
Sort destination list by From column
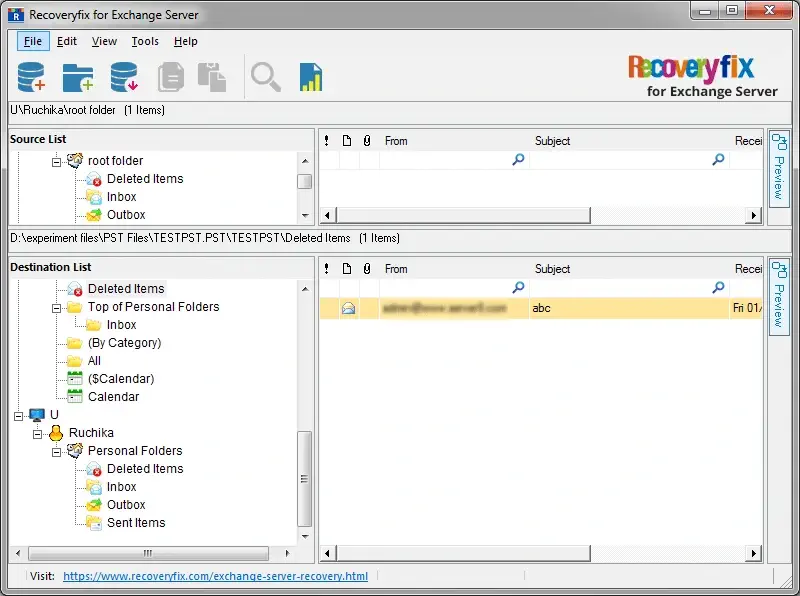396,269
